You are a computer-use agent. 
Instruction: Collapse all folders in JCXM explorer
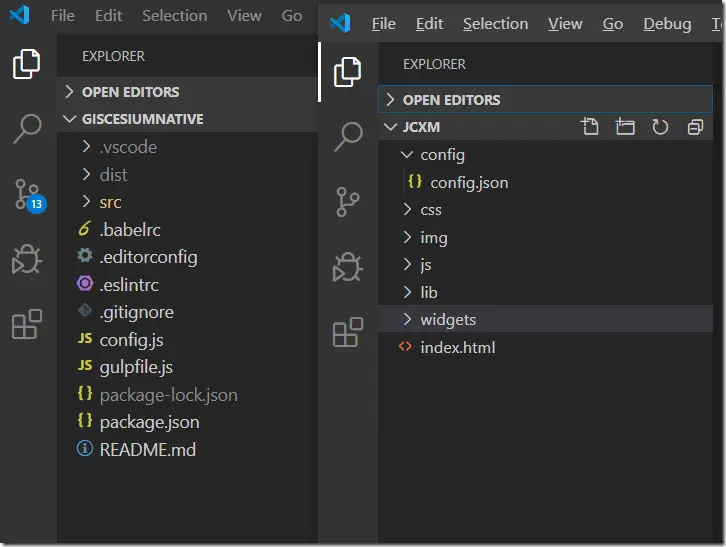click(695, 127)
